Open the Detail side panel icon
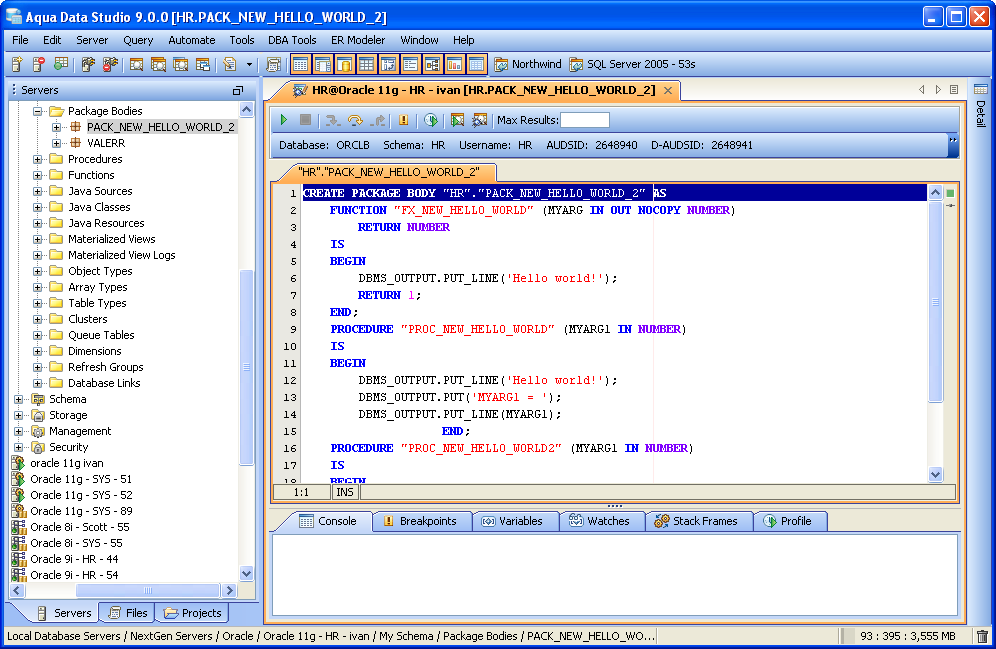This screenshot has width=996, height=649. pyautogui.click(x=980, y=90)
